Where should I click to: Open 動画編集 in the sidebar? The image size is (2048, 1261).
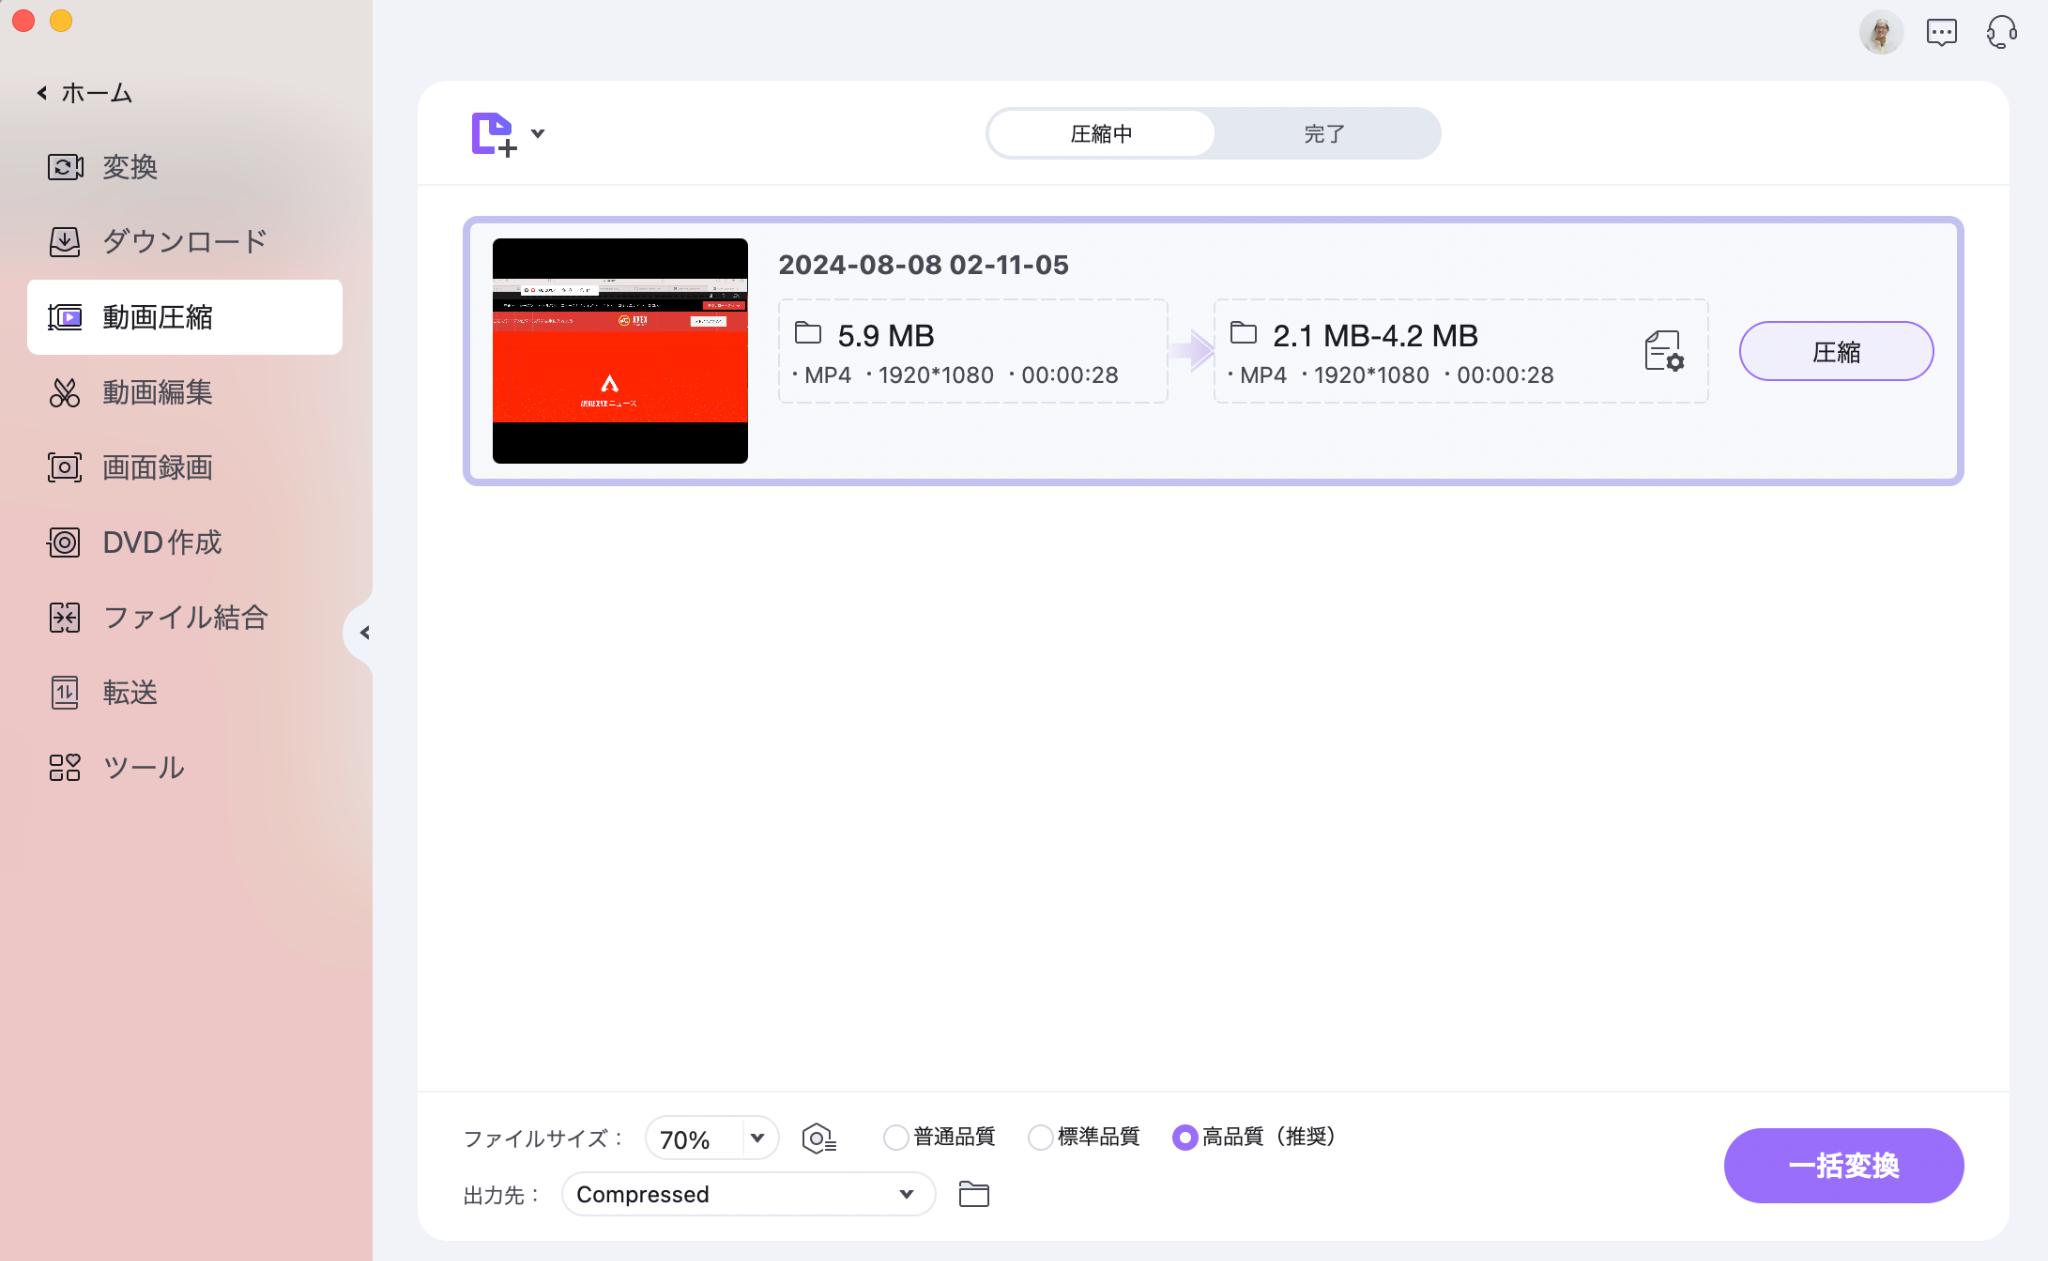pos(185,392)
